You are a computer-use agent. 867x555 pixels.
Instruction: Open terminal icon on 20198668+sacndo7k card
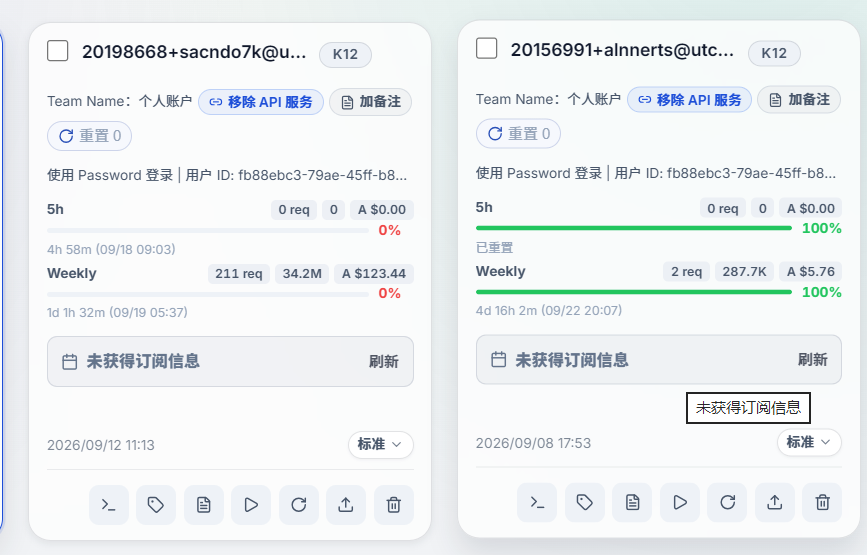click(x=109, y=505)
